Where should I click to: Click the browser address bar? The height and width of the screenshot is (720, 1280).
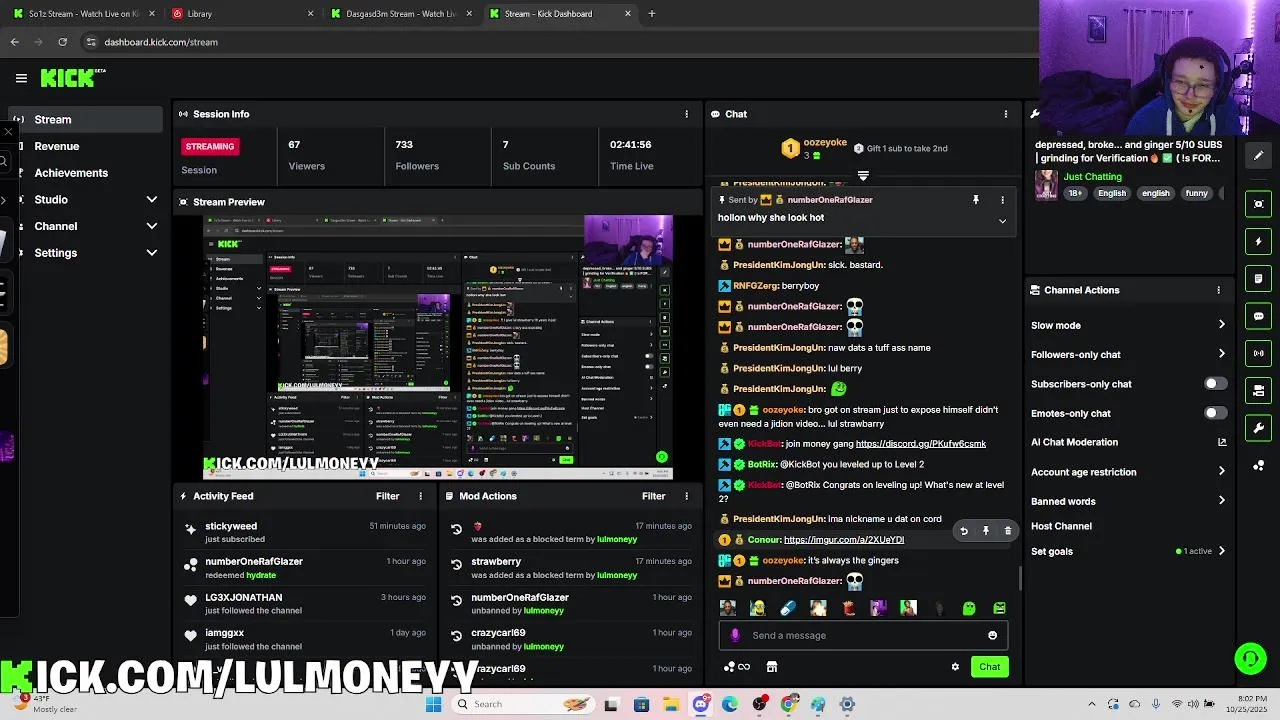(x=560, y=42)
